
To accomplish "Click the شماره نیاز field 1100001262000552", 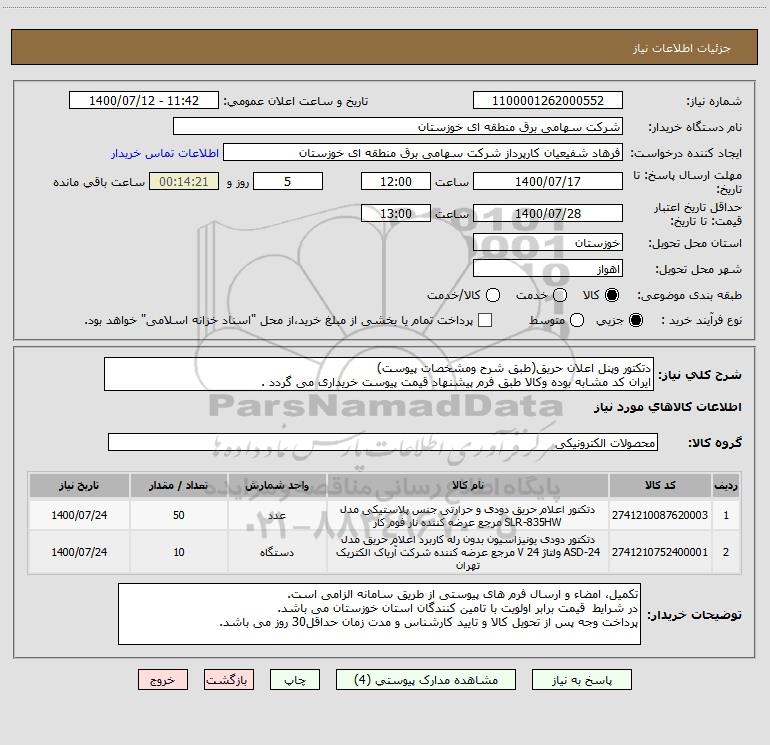I will coord(548,101).
